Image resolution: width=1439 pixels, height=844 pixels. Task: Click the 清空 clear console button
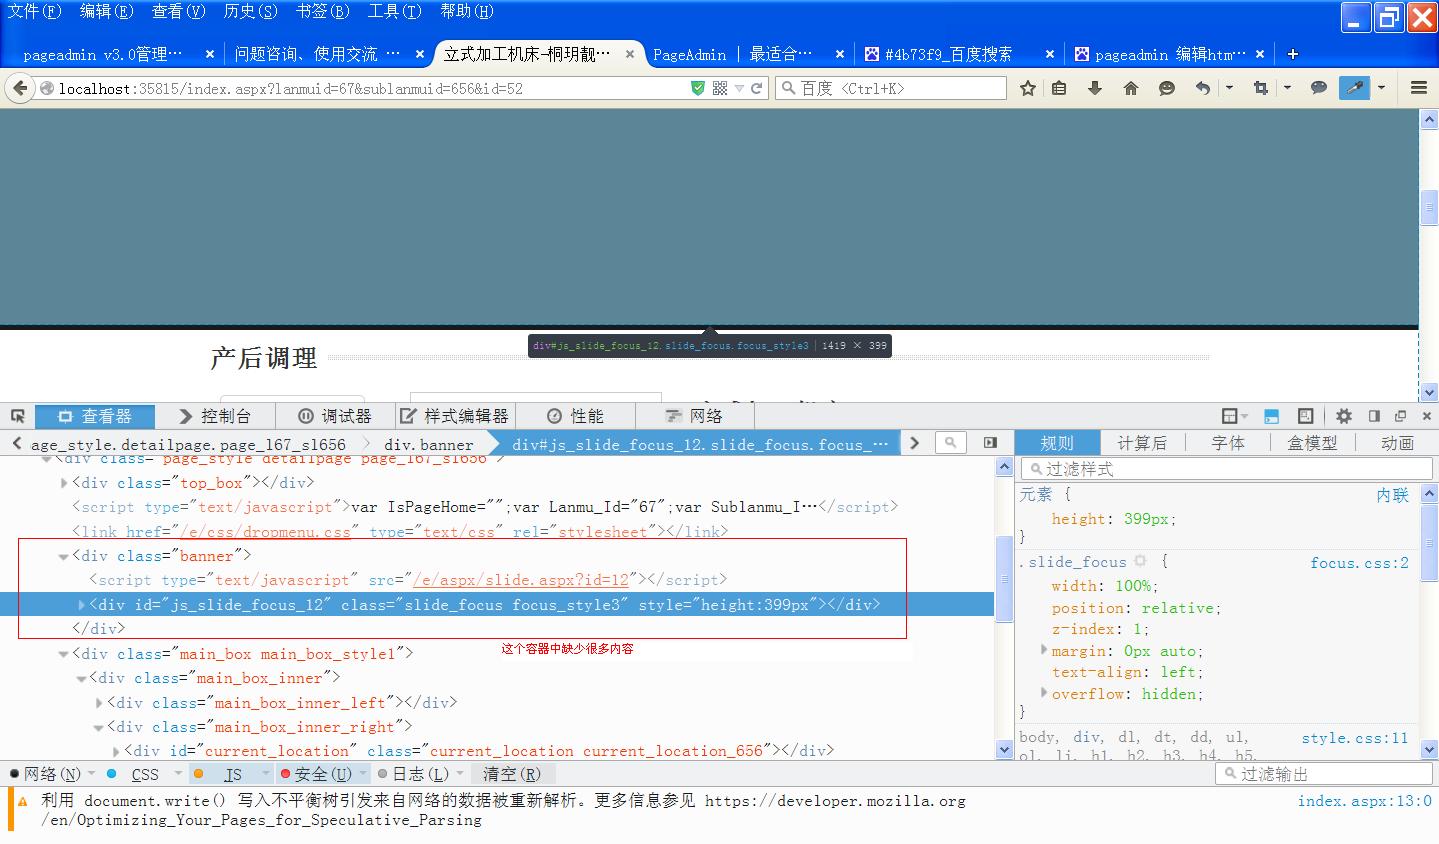click(511, 774)
